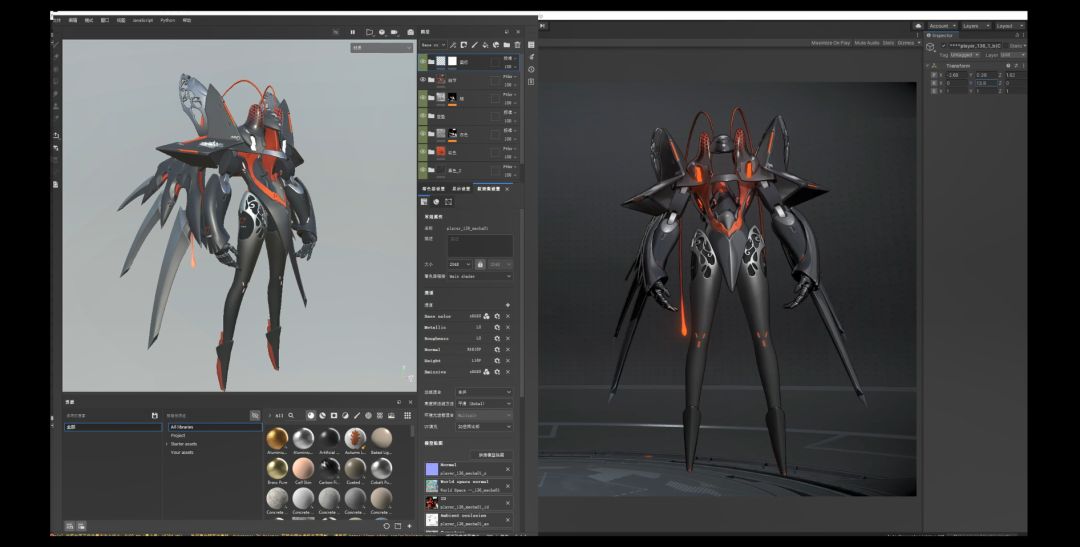Expand the Starter assets tree item
1080x547 pixels.
point(167,444)
